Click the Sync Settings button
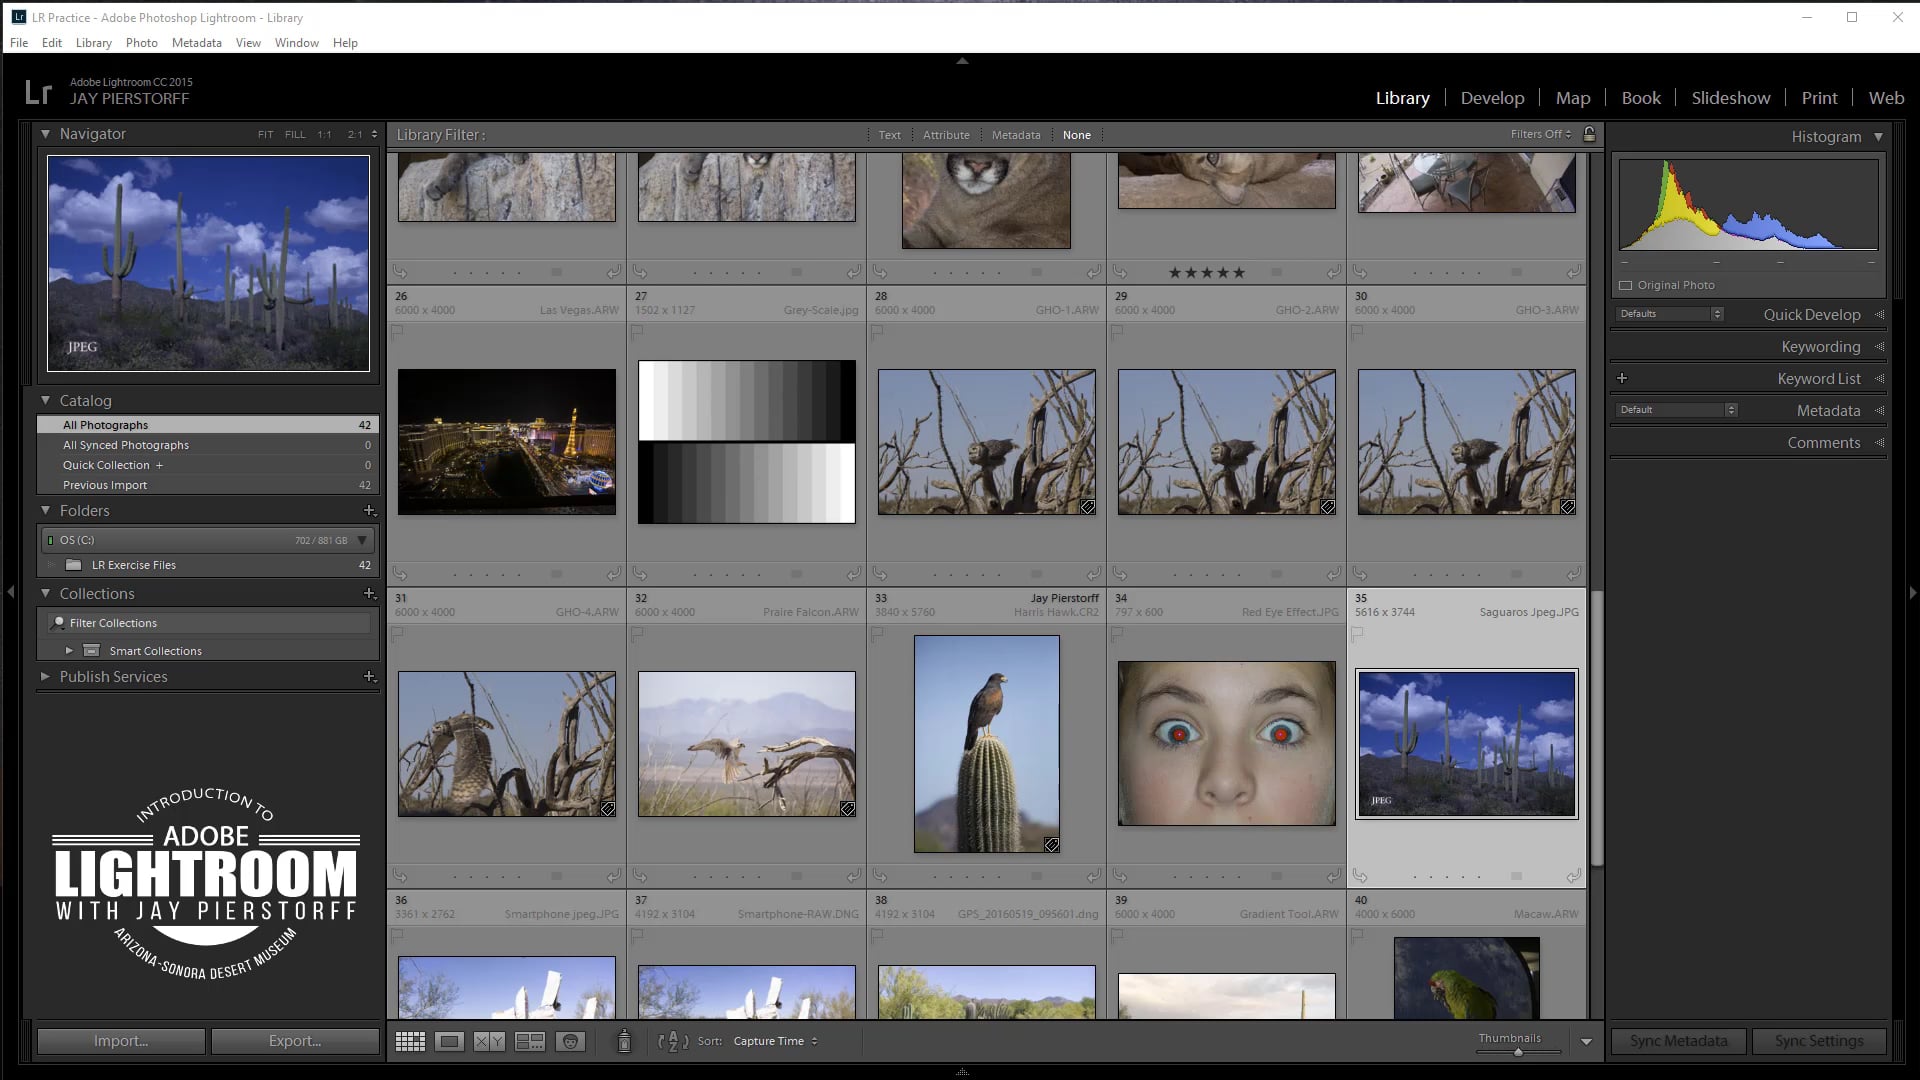 tap(1819, 1041)
